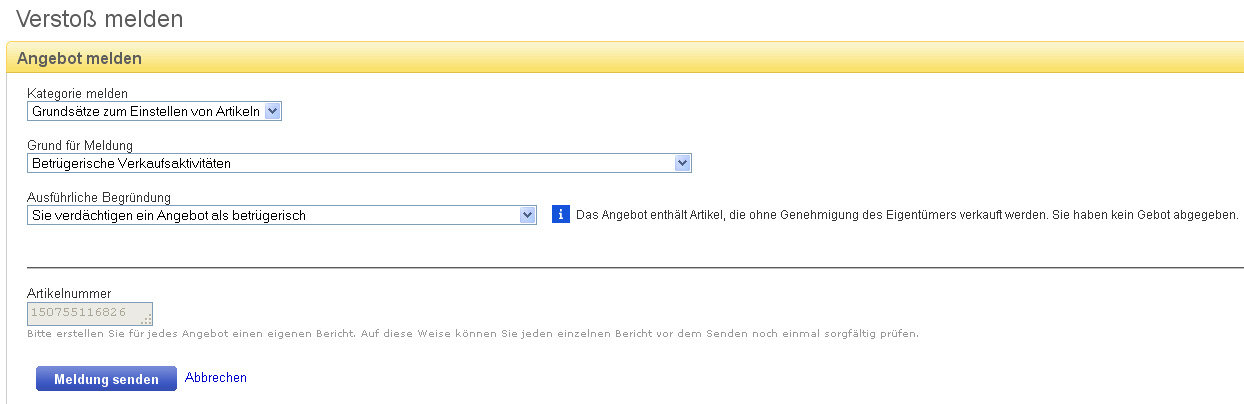
Task: Click the Angebot melden section header
Action: coord(80,59)
